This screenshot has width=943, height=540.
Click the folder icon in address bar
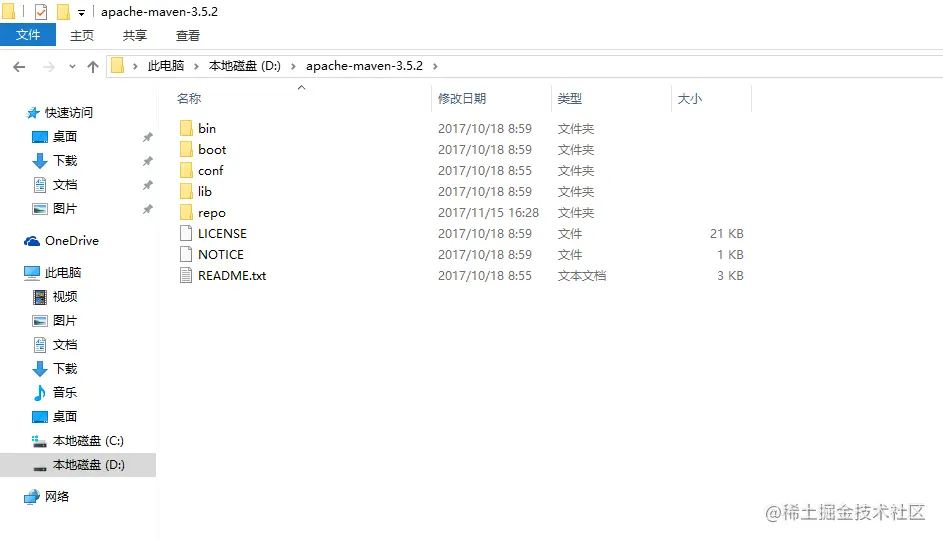pyautogui.click(x=118, y=66)
